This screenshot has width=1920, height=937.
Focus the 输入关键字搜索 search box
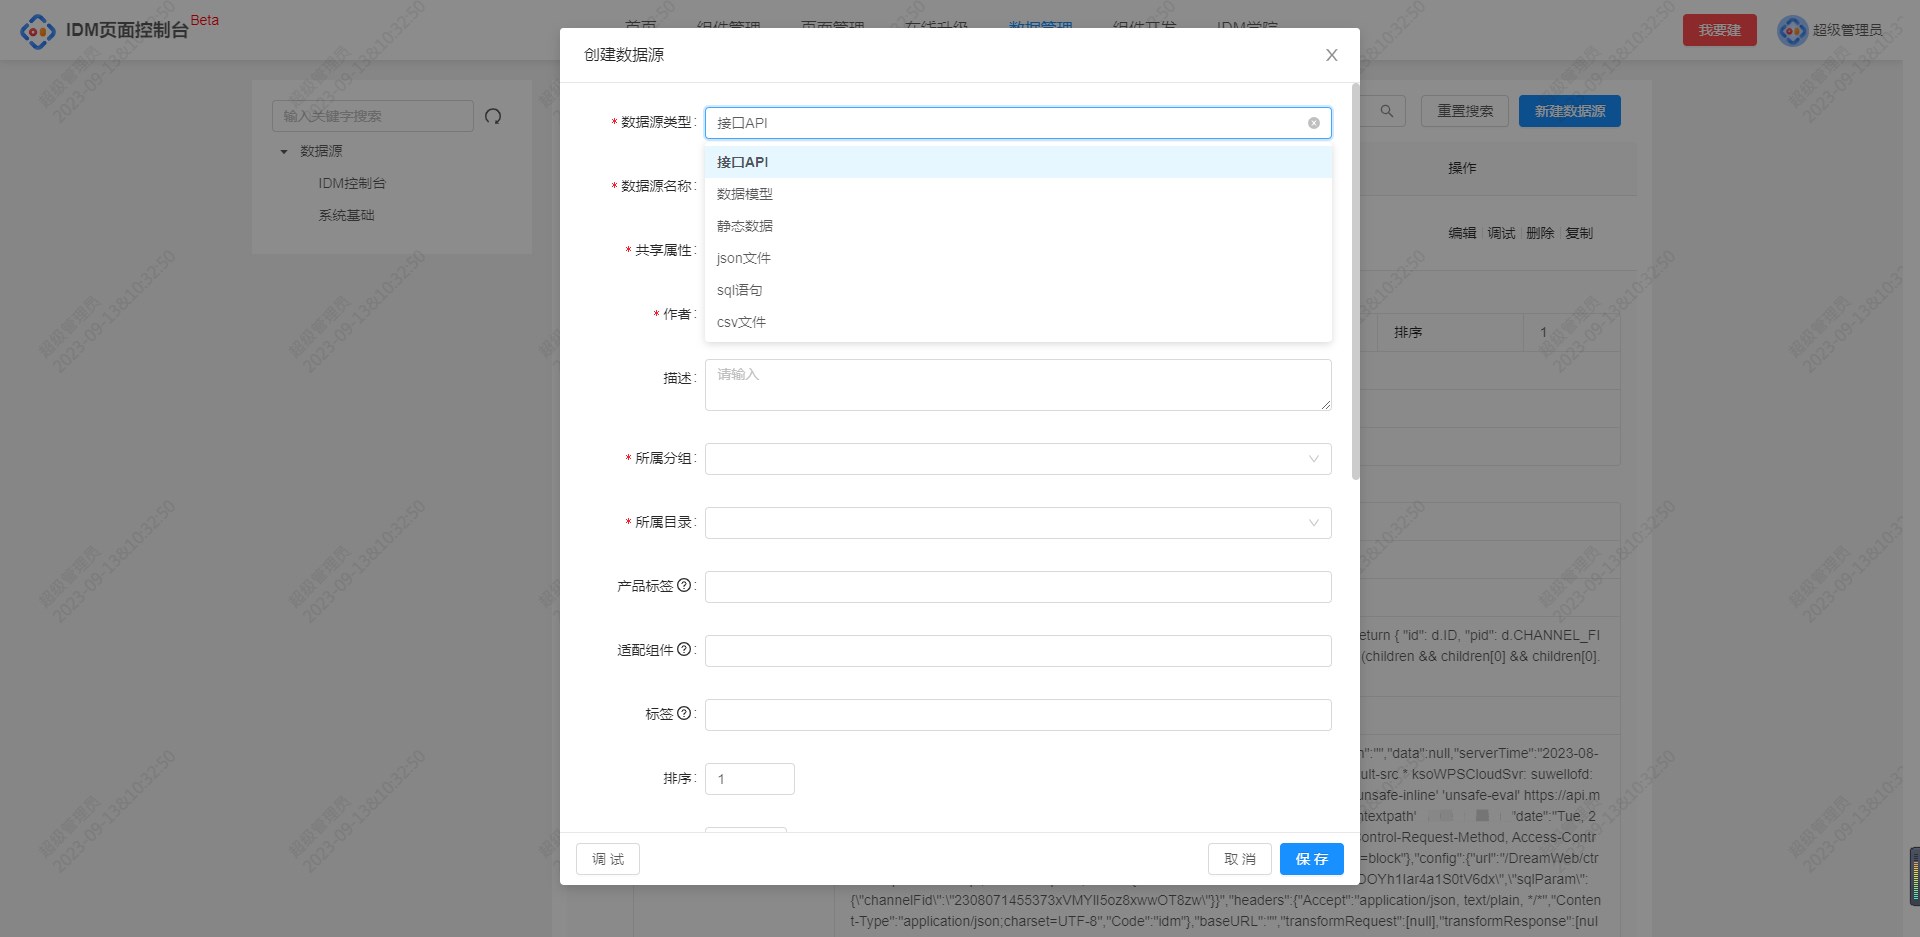(x=373, y=116)
